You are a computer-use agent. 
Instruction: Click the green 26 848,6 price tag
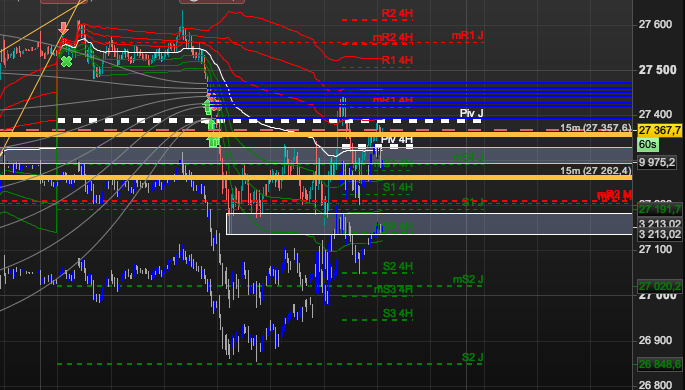660,364
